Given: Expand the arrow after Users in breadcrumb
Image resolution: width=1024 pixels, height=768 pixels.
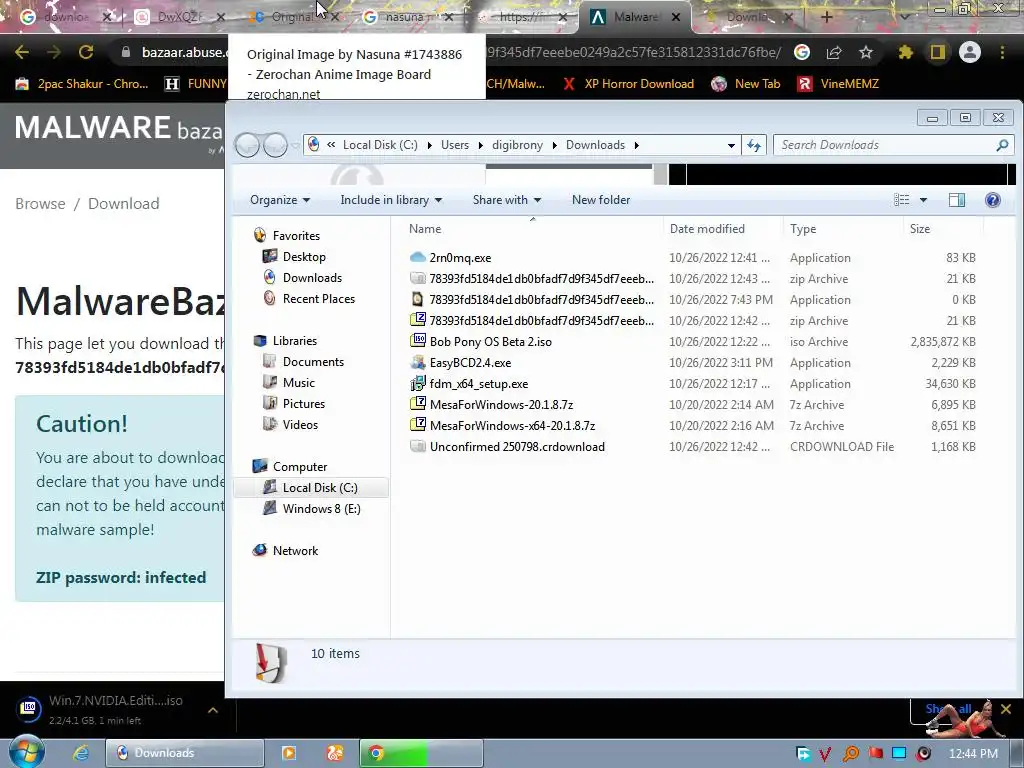Looking at the screenshot, I should pos(480,145).
